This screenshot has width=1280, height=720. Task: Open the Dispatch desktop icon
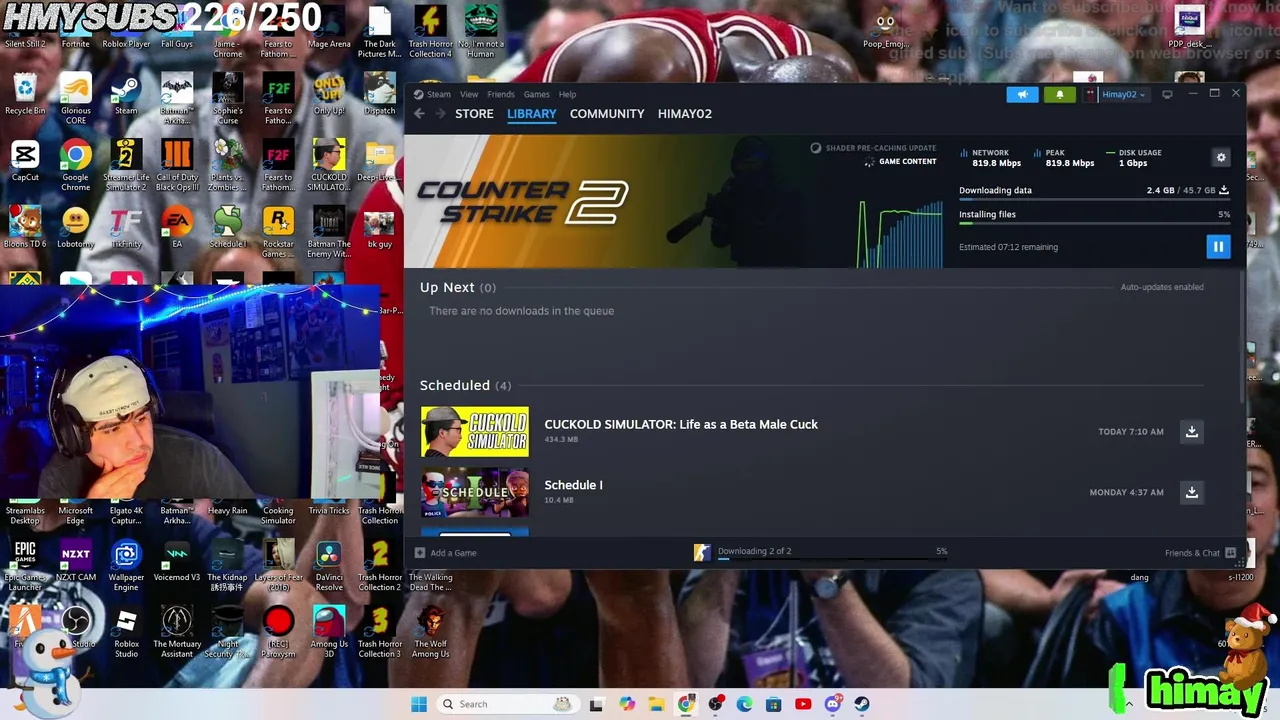point(379,94)
